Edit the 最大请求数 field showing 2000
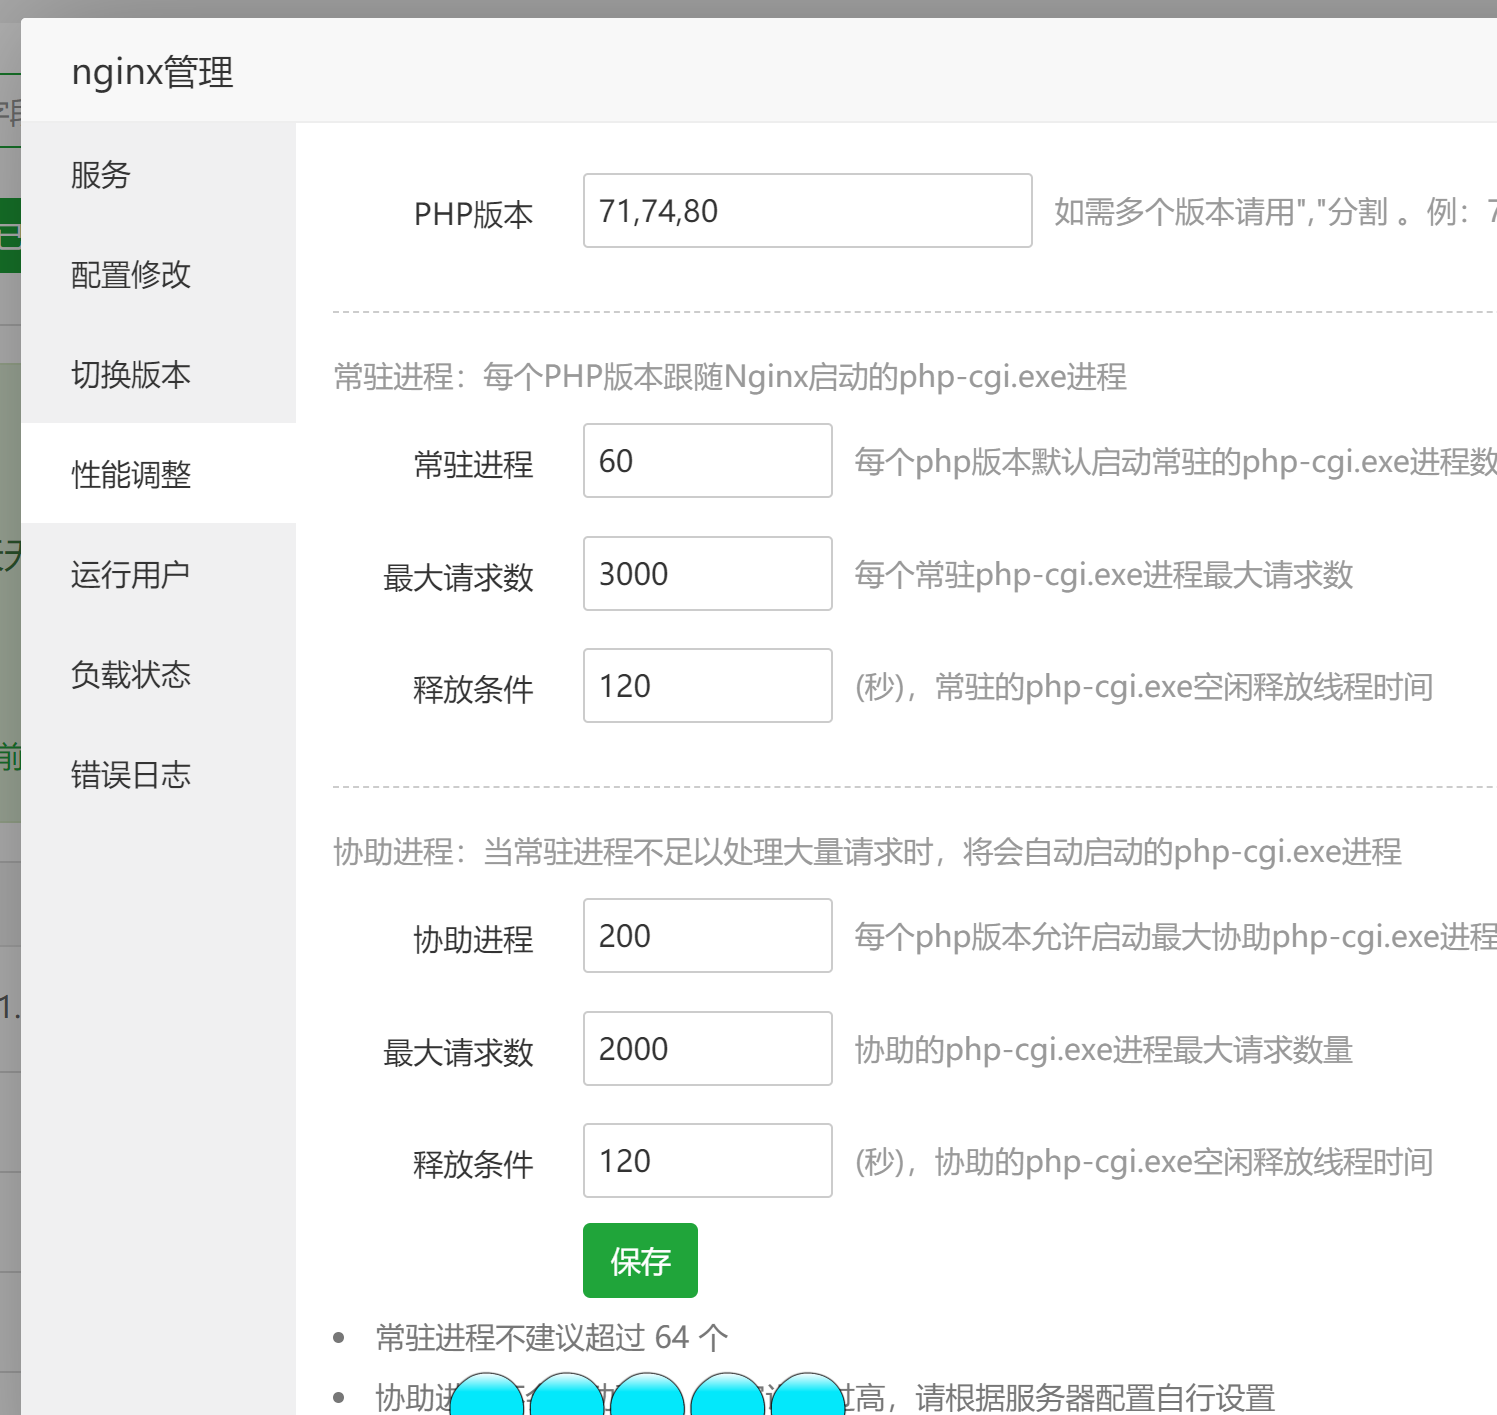The image size is (1497, 1415). [x=708, y=1048]
